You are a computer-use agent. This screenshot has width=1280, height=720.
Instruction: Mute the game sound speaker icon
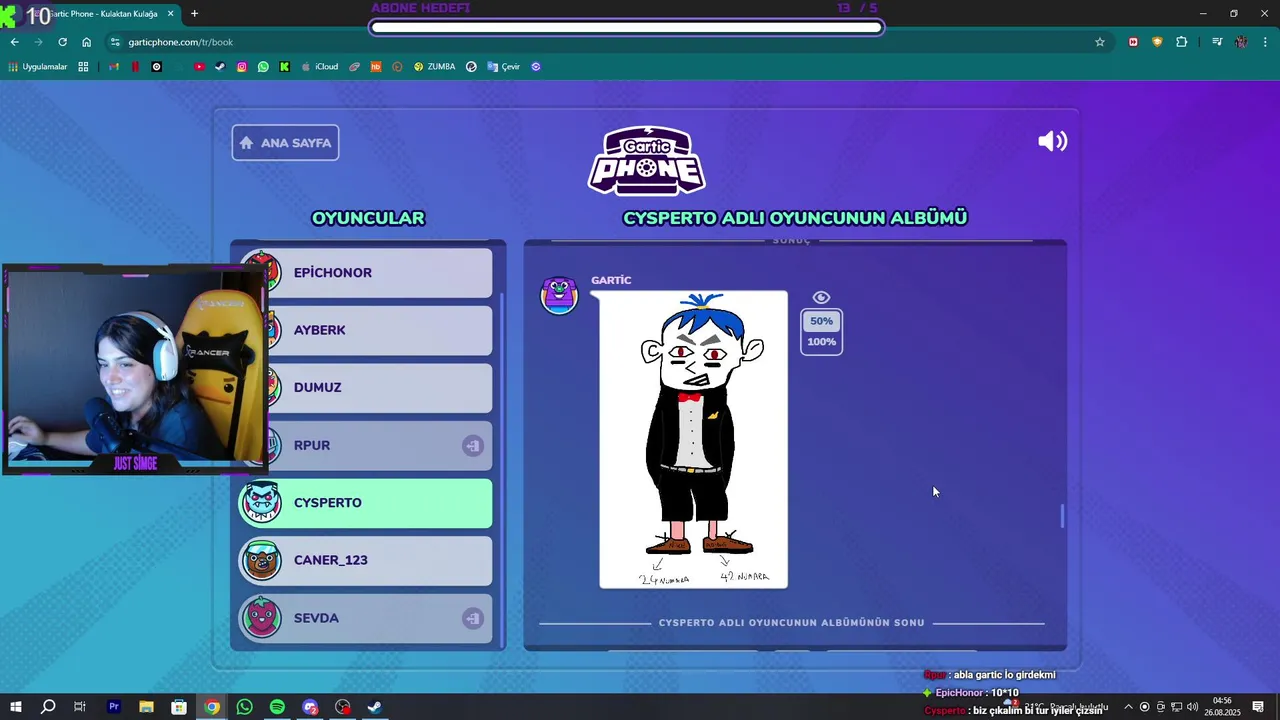pyautogui.click(x=1052, y=142)
